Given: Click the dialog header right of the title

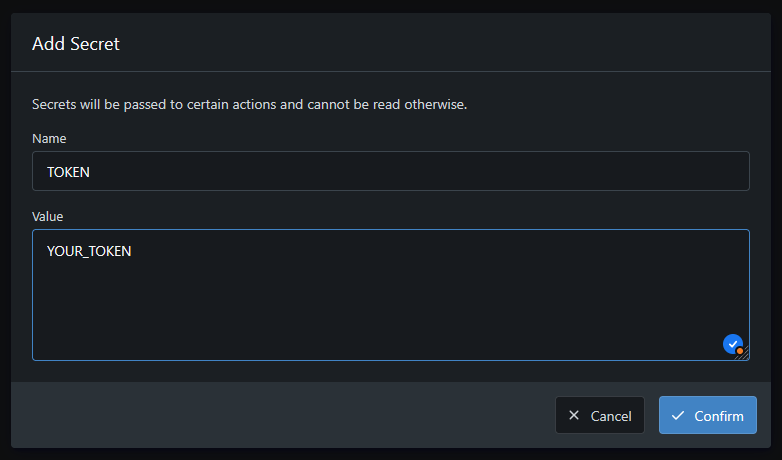Looking at the screenshot, I should pyautogui.click(x=450, y=43).
